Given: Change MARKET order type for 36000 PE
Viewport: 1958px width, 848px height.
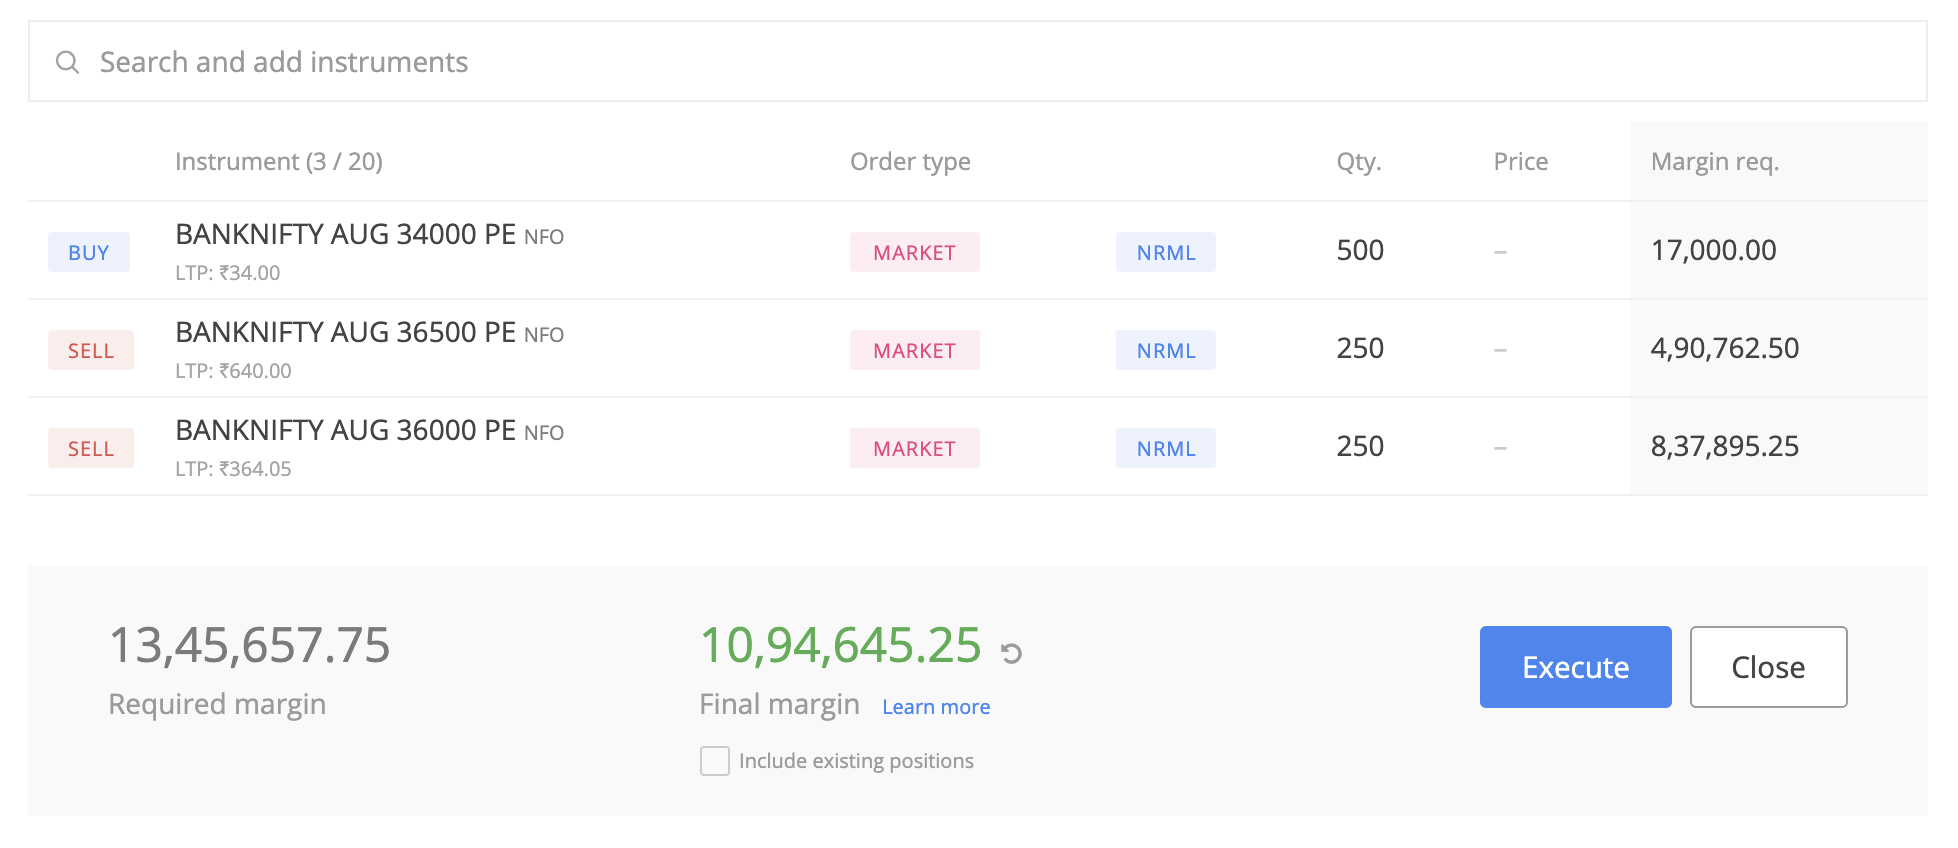Looking at the screenshot, I should (x=914, y=448).
